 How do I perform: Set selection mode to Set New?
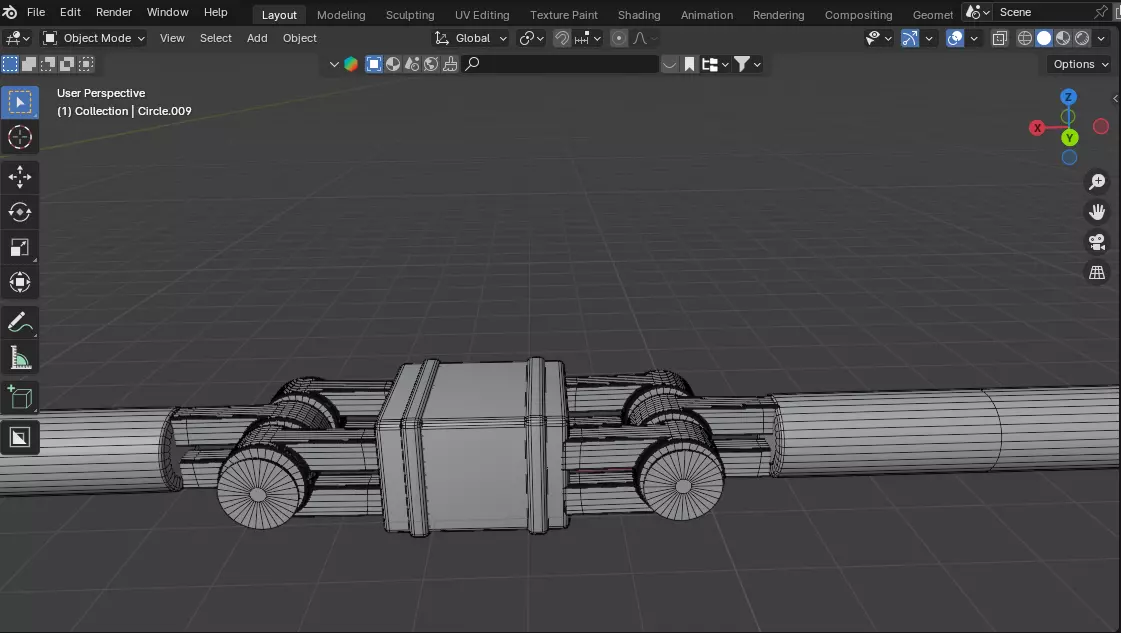10,64
